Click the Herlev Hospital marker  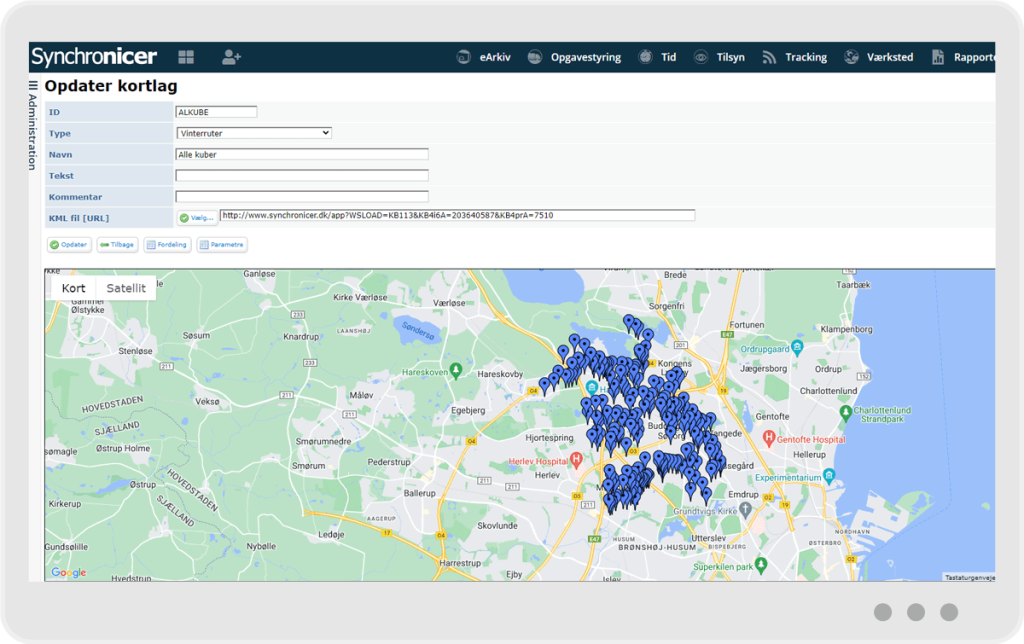point(576,459)
